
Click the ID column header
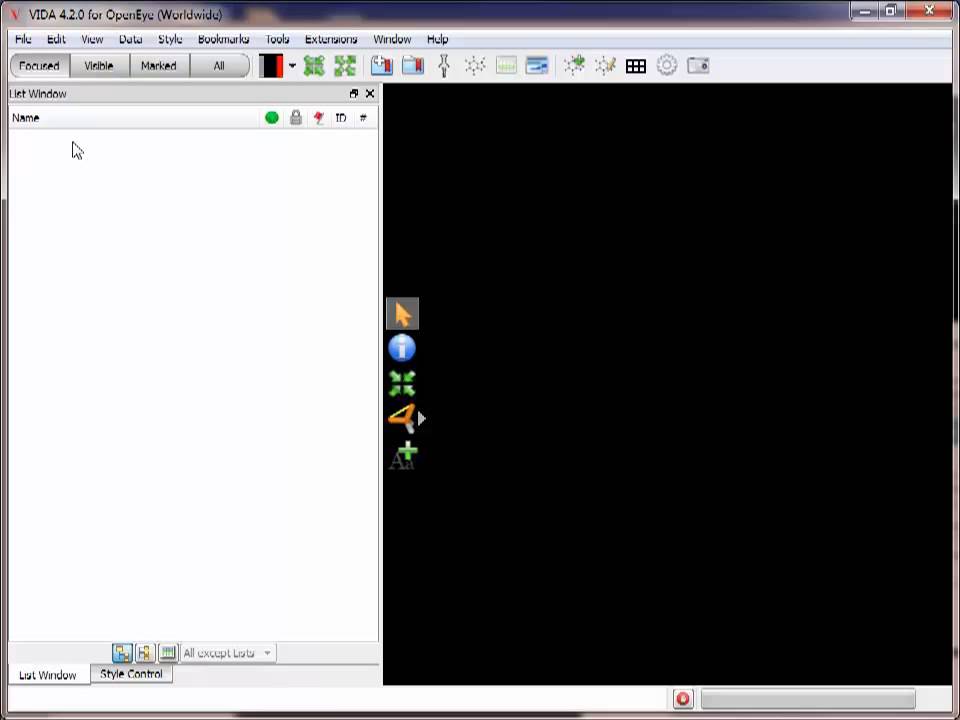tap(341, 118)
